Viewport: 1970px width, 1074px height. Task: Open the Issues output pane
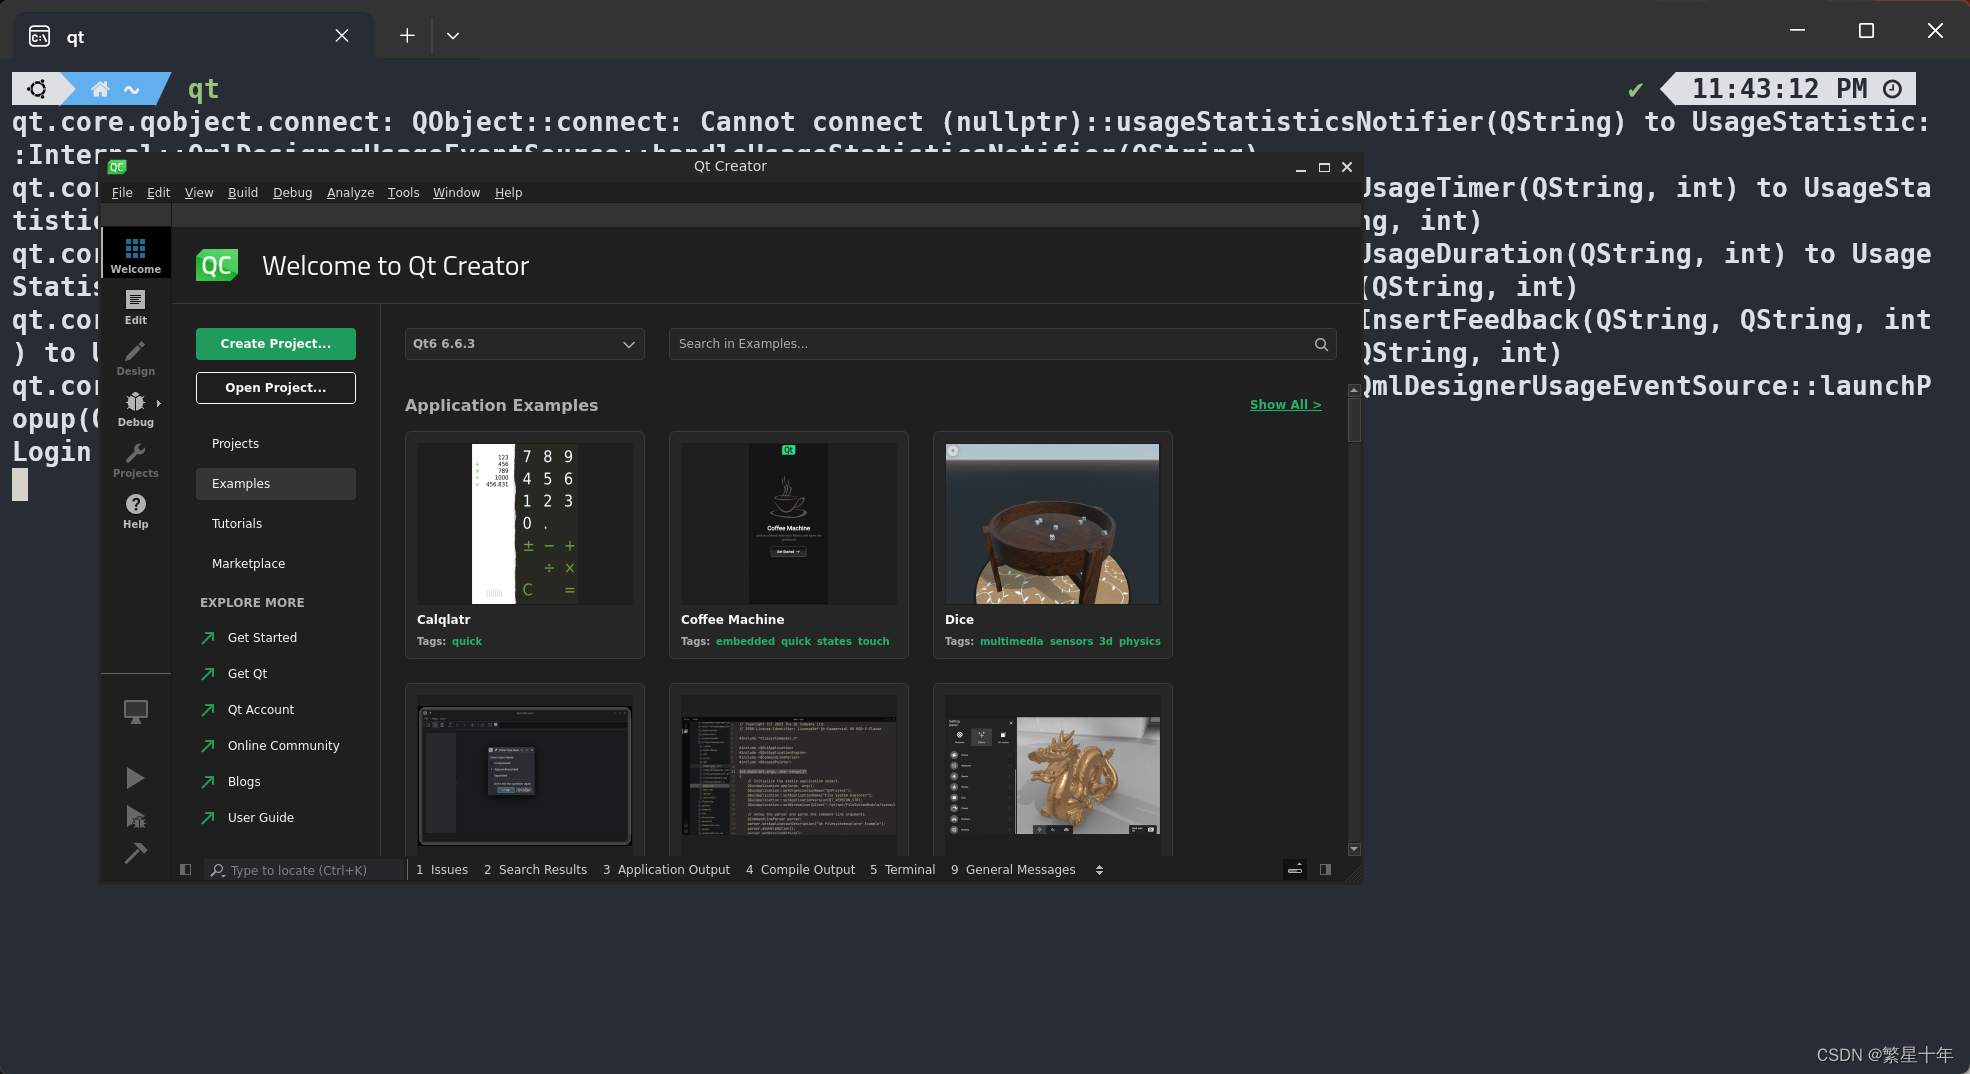(x=442, y=870)
